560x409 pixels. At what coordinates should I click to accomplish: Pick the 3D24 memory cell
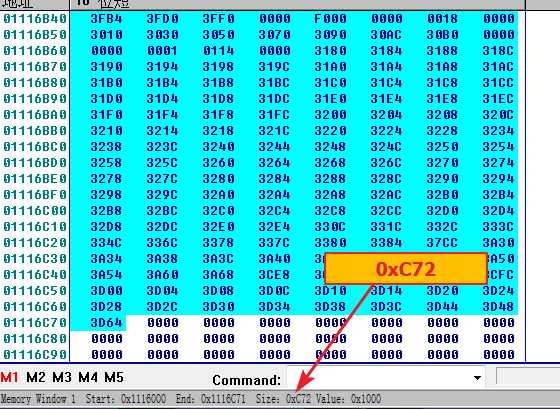click(499, 291)
